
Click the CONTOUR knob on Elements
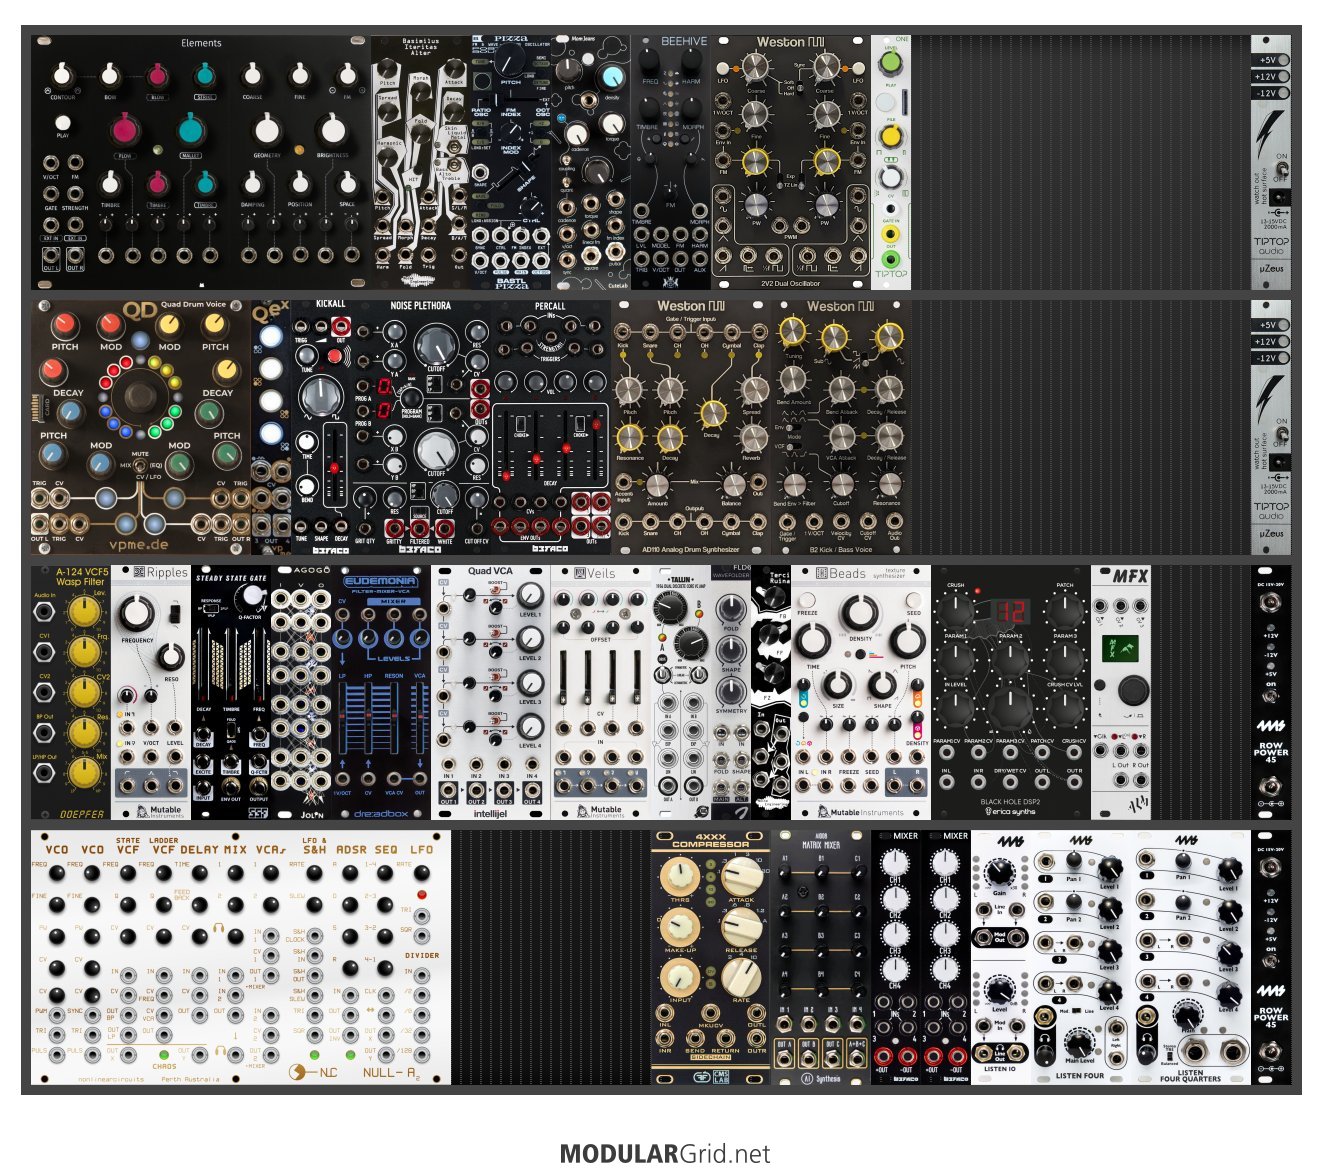63,75
